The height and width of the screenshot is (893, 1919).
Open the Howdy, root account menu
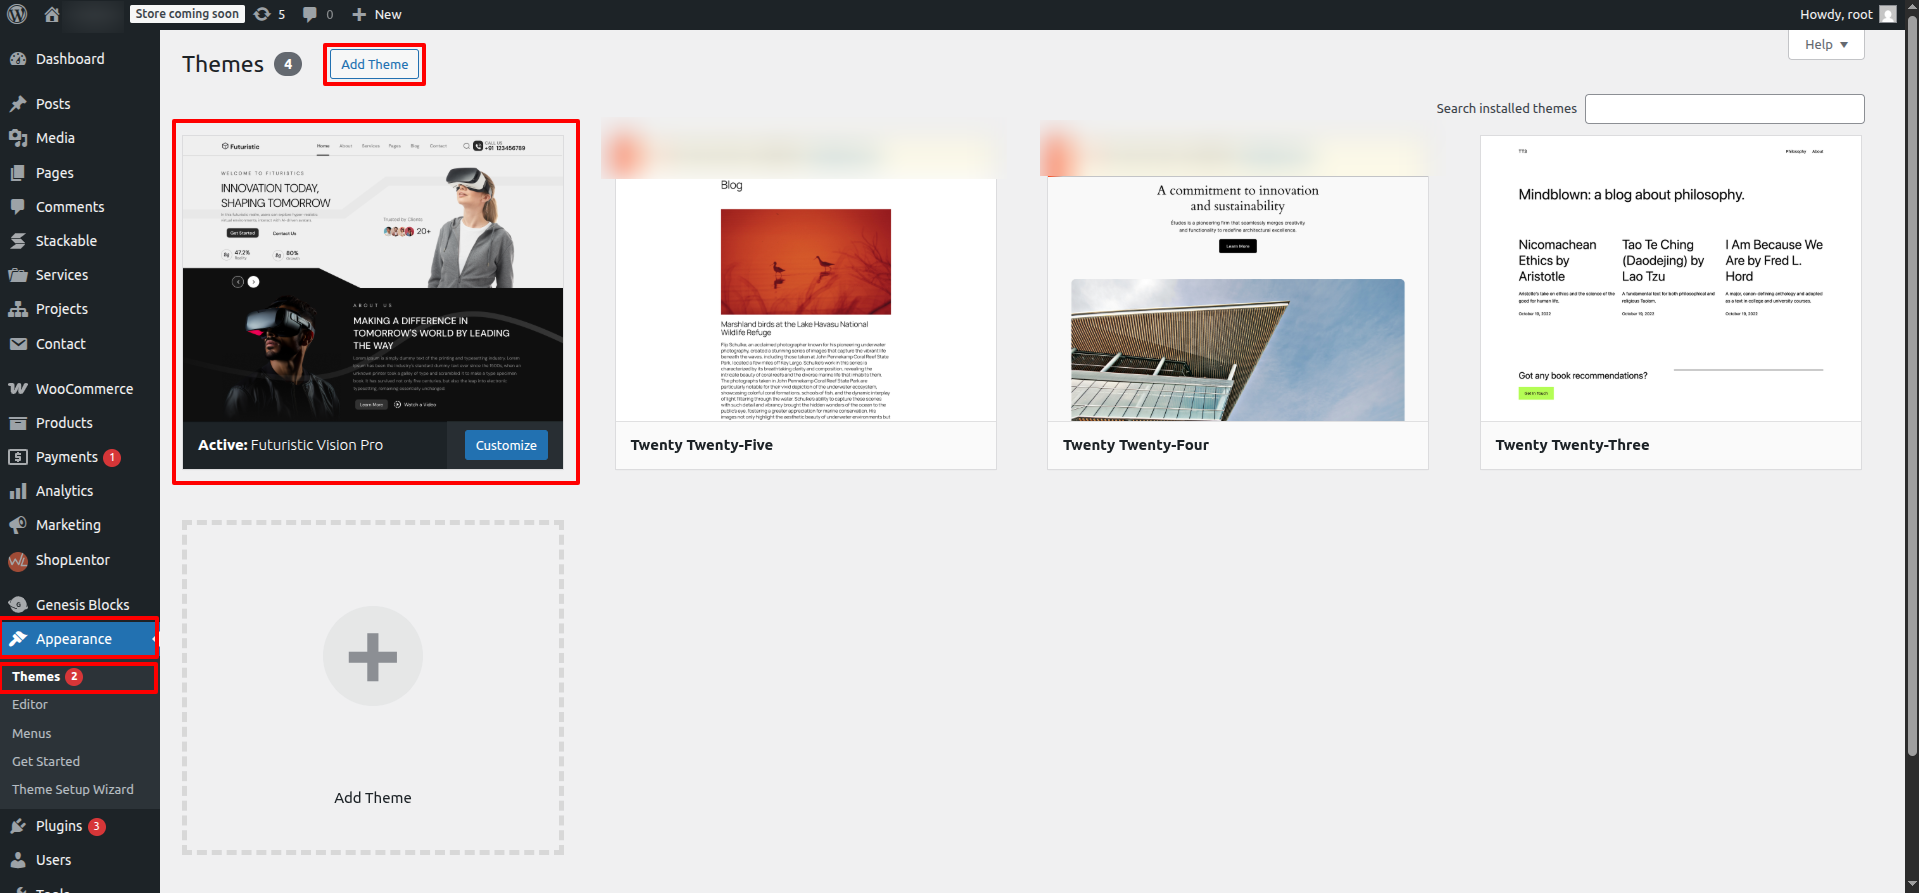(x=1835, y=14)
